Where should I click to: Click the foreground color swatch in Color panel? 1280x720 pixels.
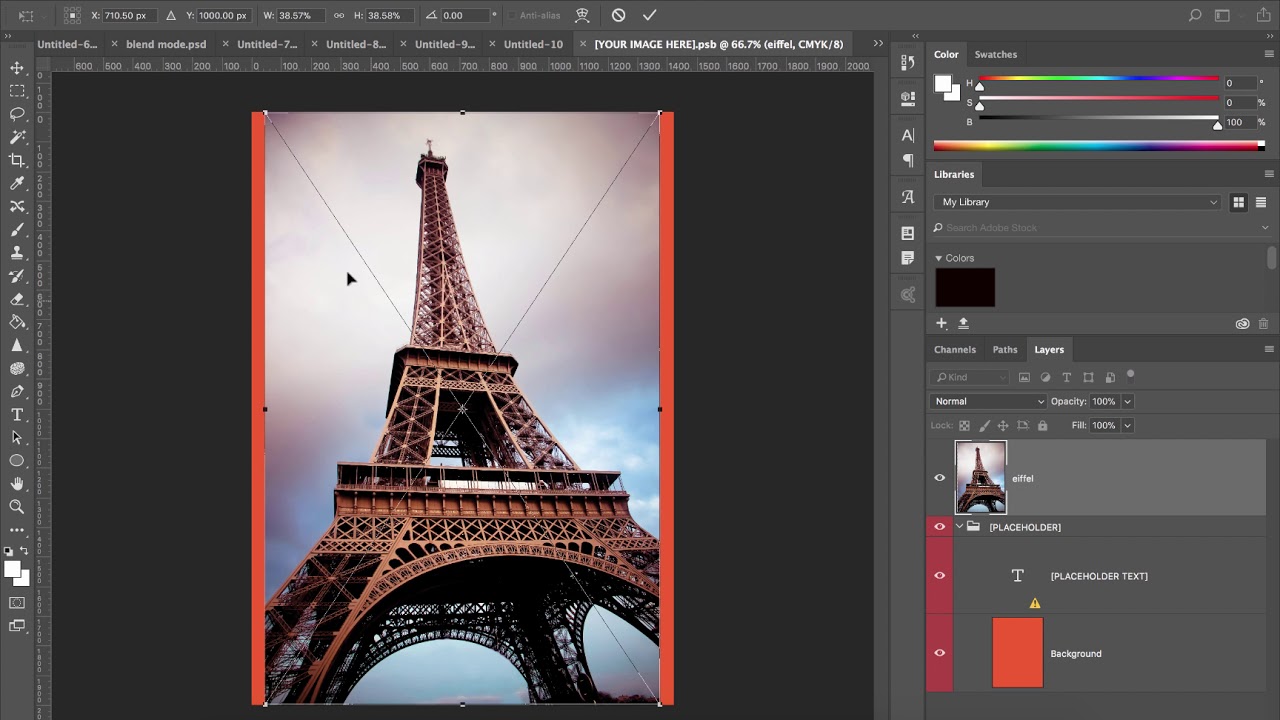pos(942,83)
